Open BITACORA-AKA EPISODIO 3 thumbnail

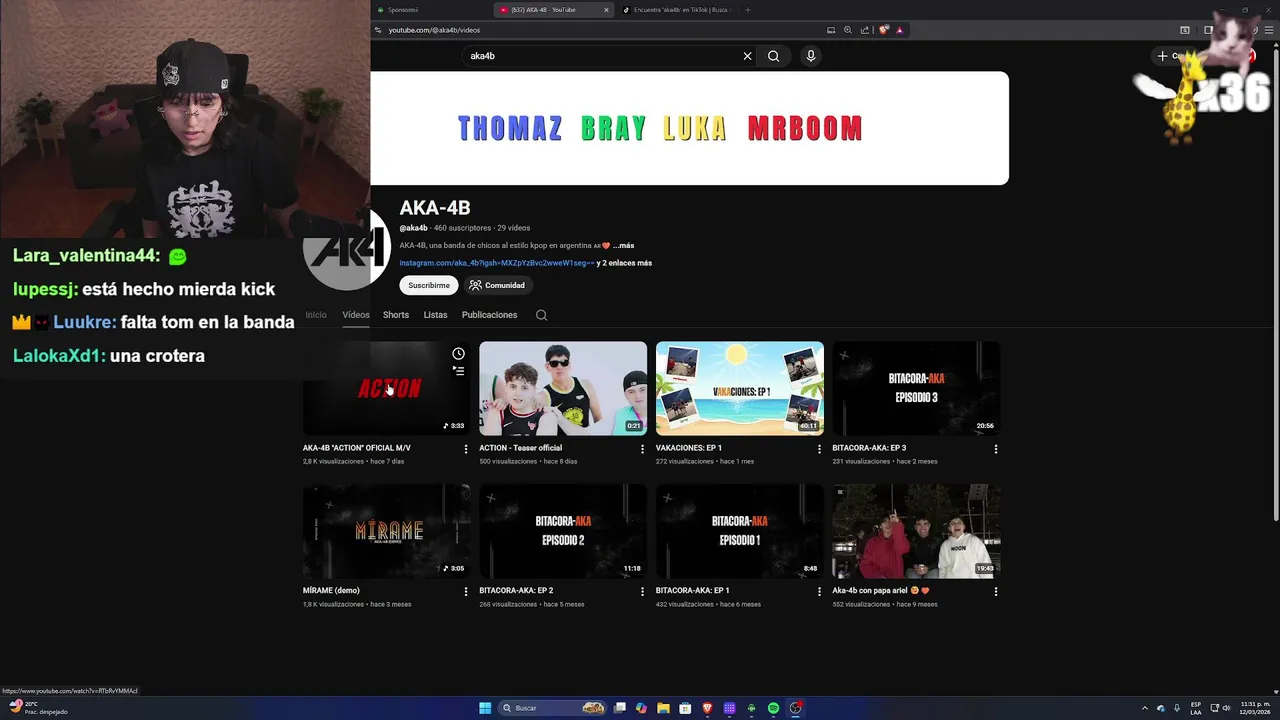(x=916, y=388)
